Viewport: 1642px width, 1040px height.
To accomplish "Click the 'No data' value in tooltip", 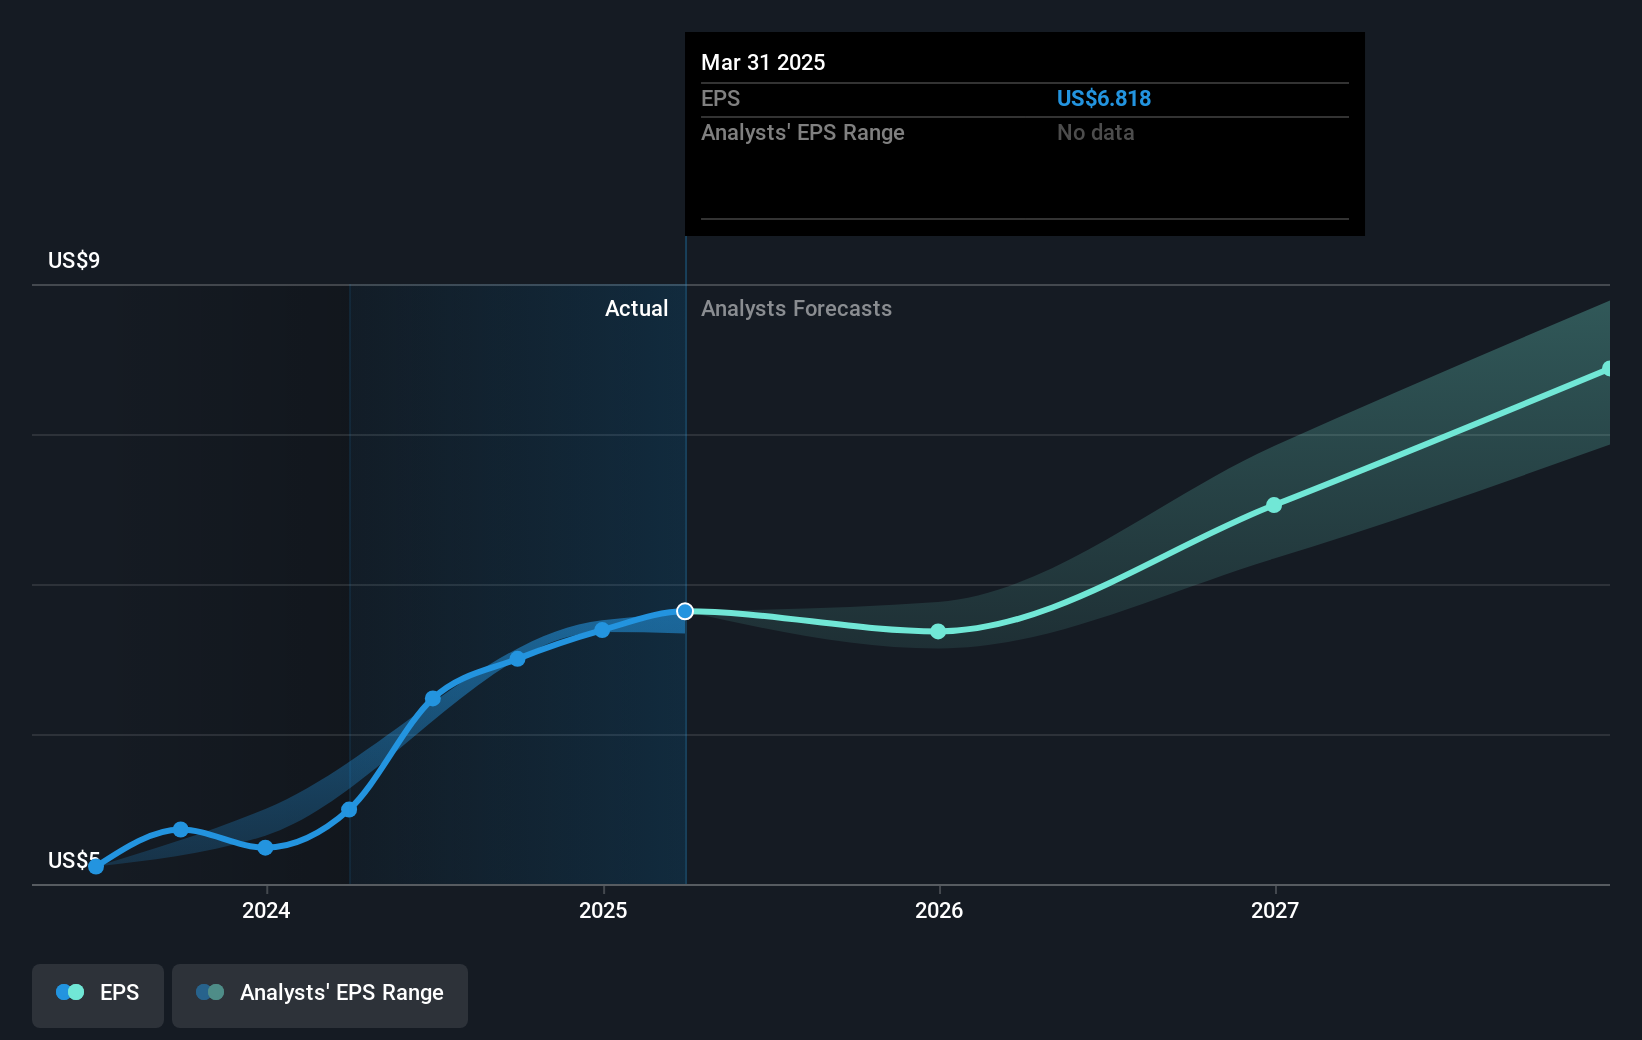I will pos(1096,132).
